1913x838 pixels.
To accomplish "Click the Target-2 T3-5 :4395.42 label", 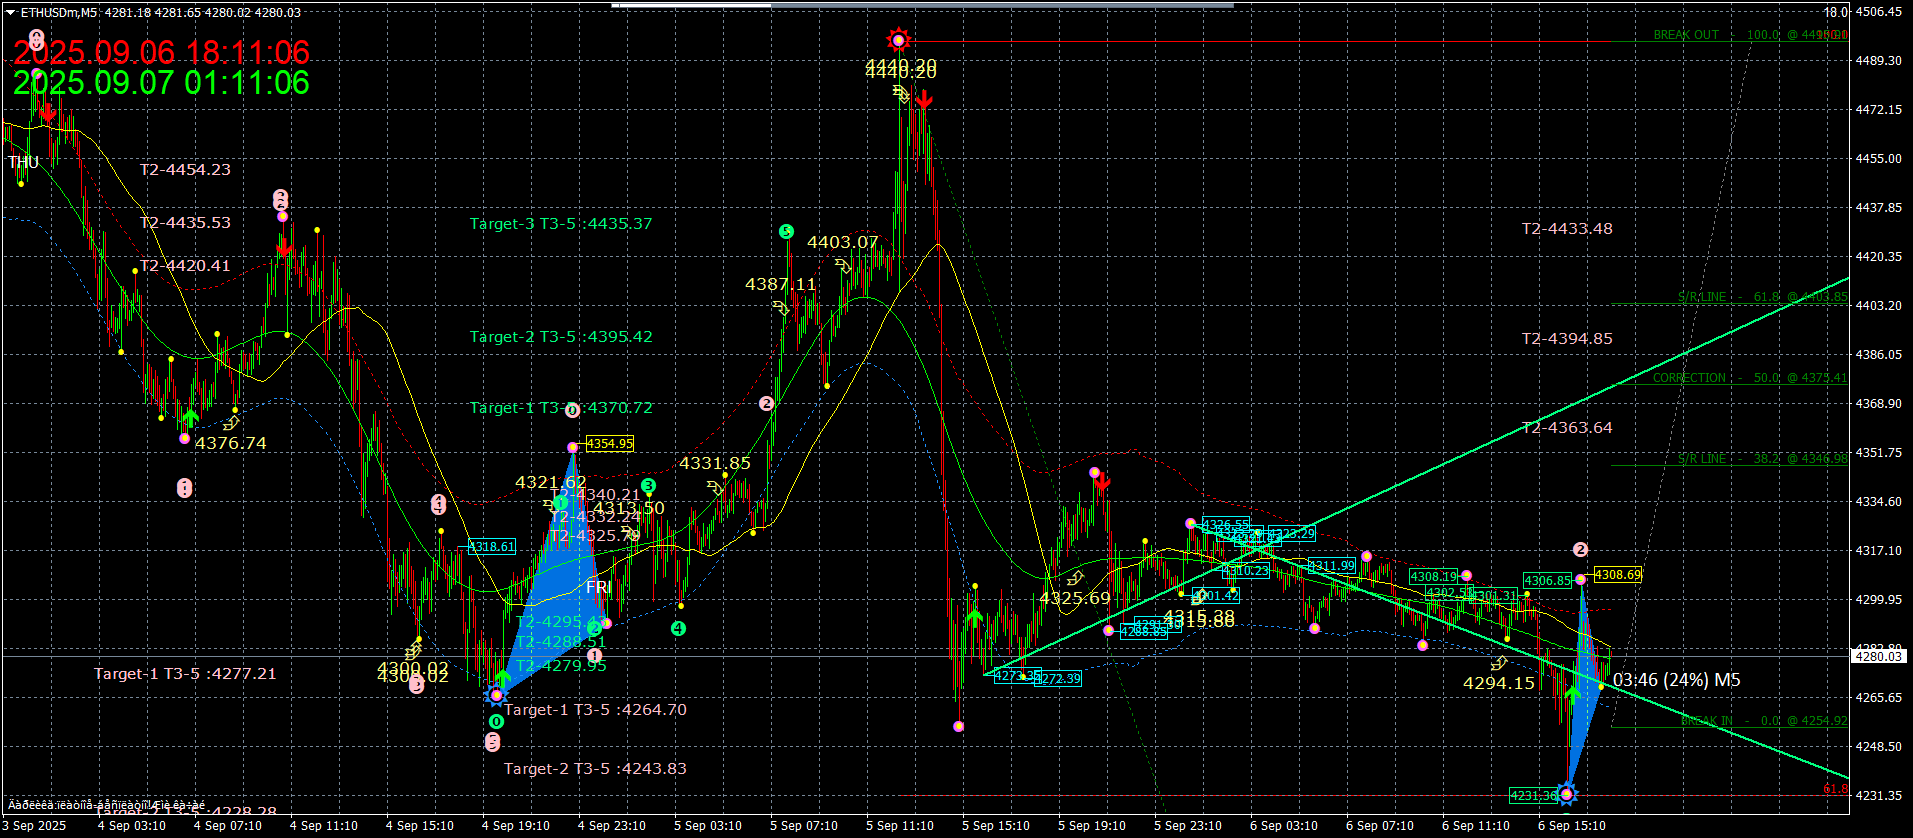I will 561,337.
